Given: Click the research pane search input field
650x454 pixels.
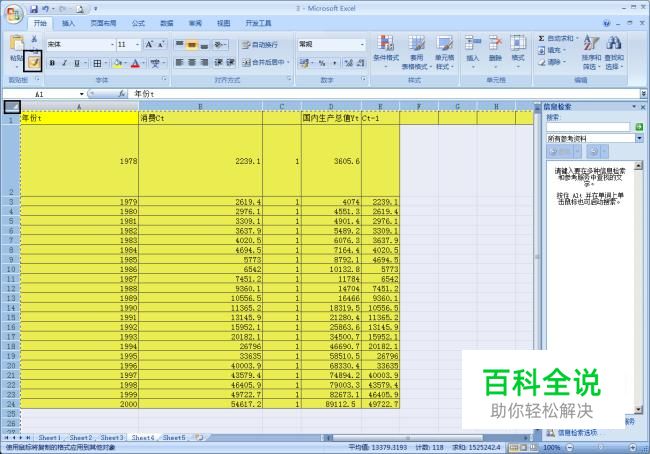Looking at the screenshot, I should pyautogui.click(x=588, y=127).
